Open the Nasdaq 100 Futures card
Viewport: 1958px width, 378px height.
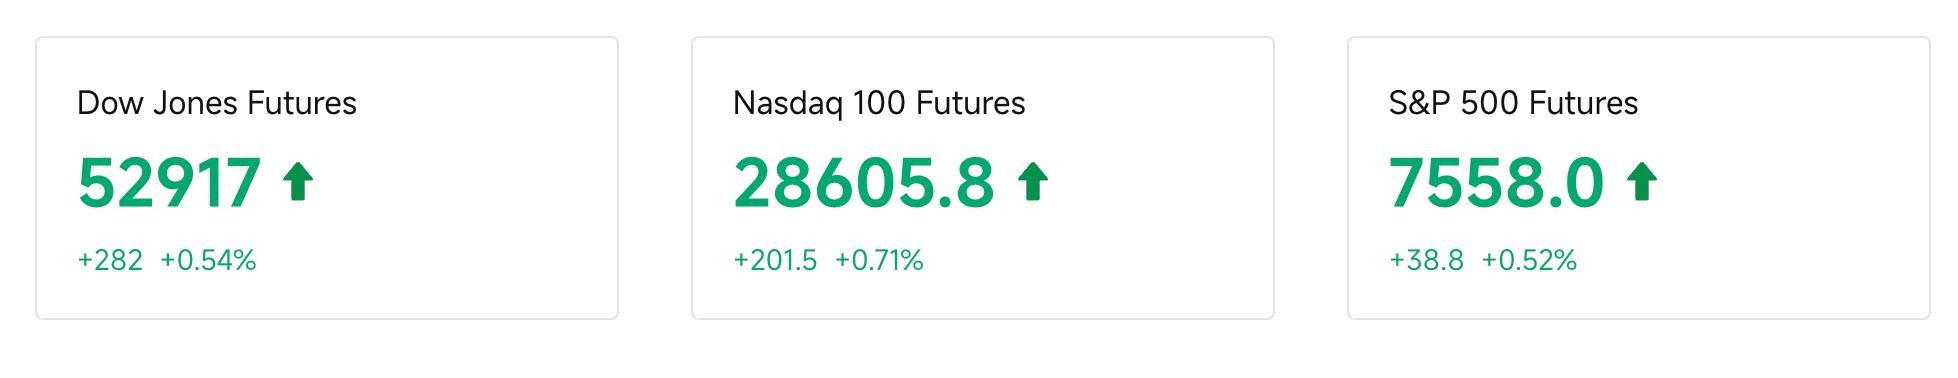(983, 178)
